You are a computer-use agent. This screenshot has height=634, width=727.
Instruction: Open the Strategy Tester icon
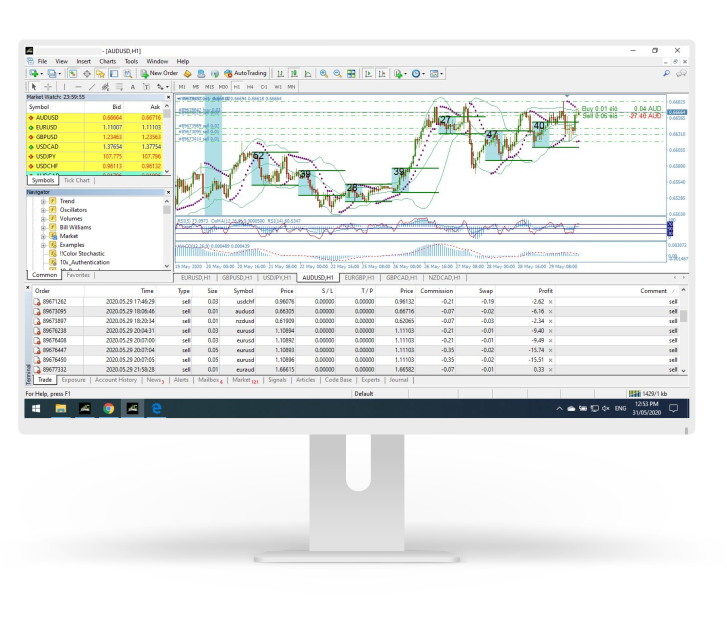point(128,73)
